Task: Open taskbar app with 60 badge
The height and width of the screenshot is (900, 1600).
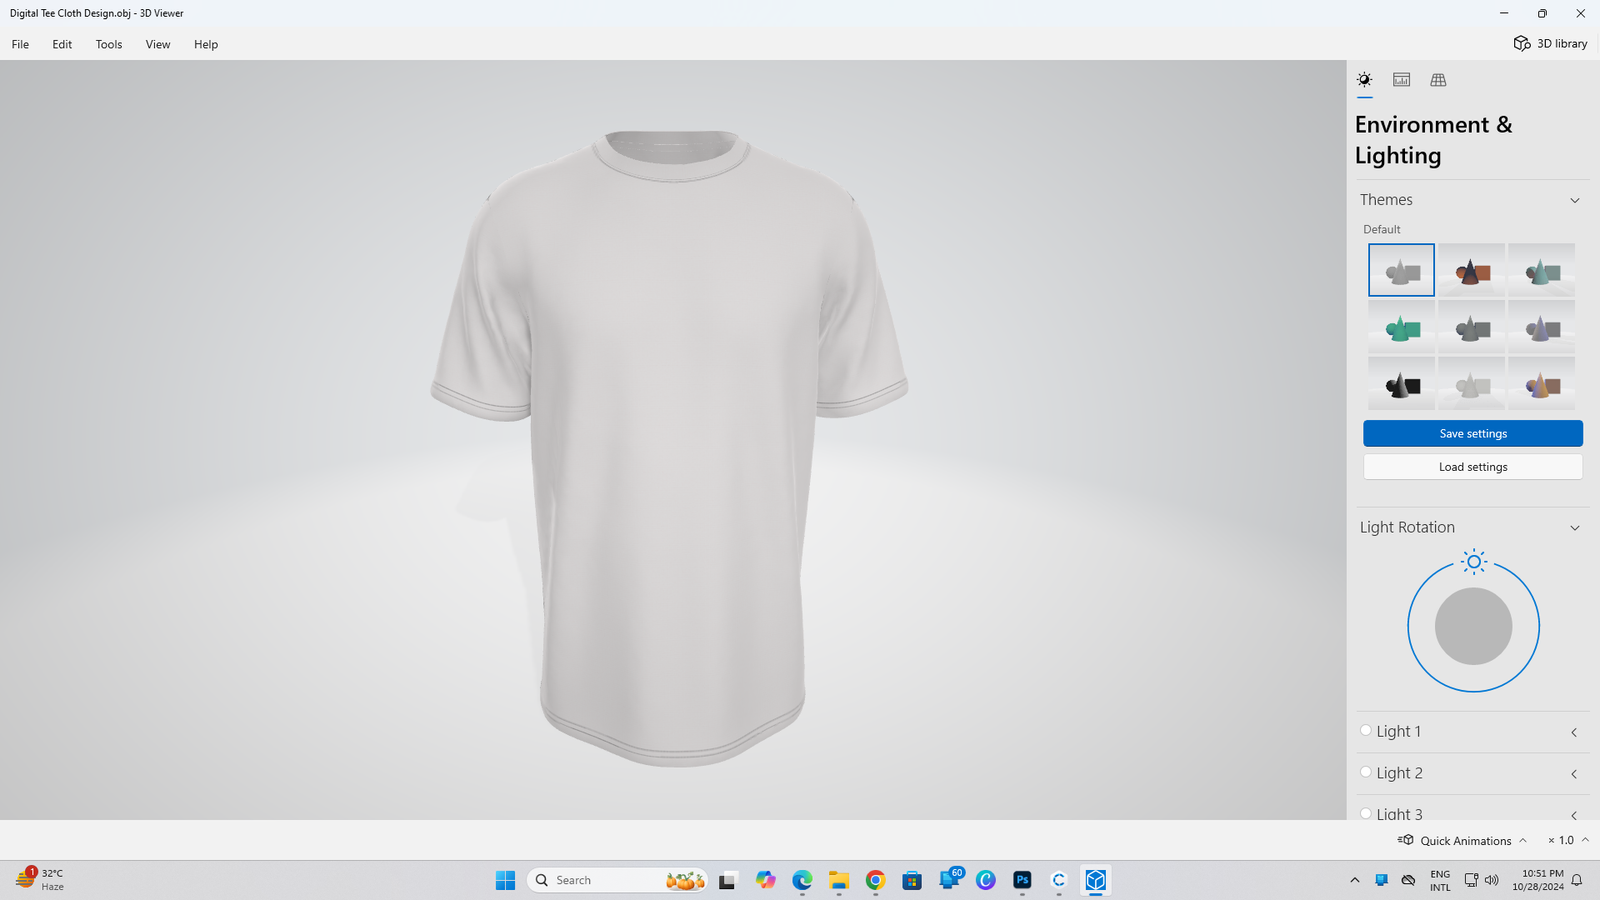Action: click(x=950, y=880)
